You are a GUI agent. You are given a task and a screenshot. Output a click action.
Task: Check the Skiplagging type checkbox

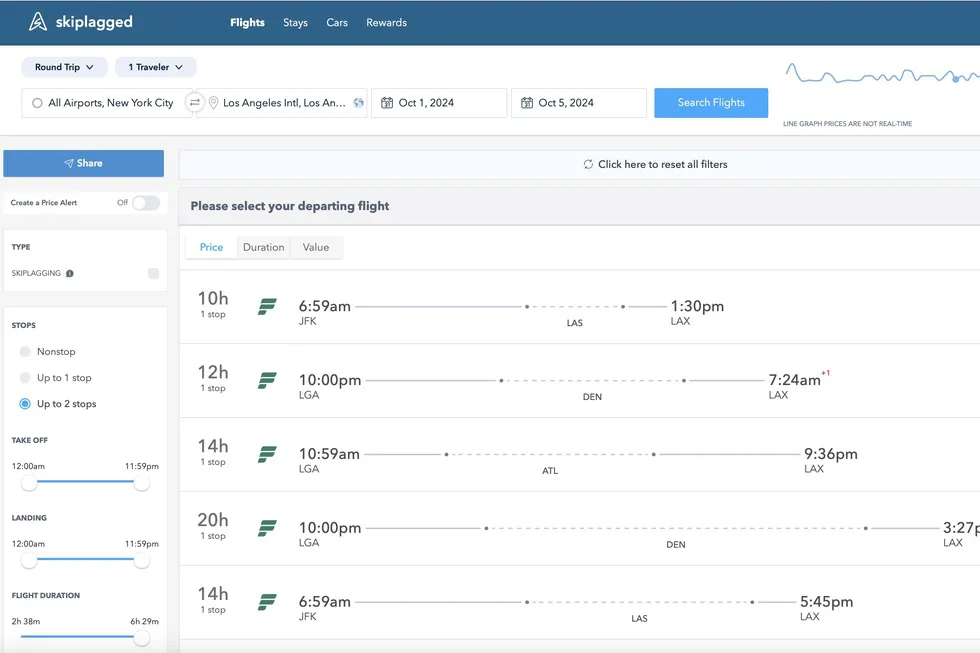pyautogui.click(x=153, y=273)
